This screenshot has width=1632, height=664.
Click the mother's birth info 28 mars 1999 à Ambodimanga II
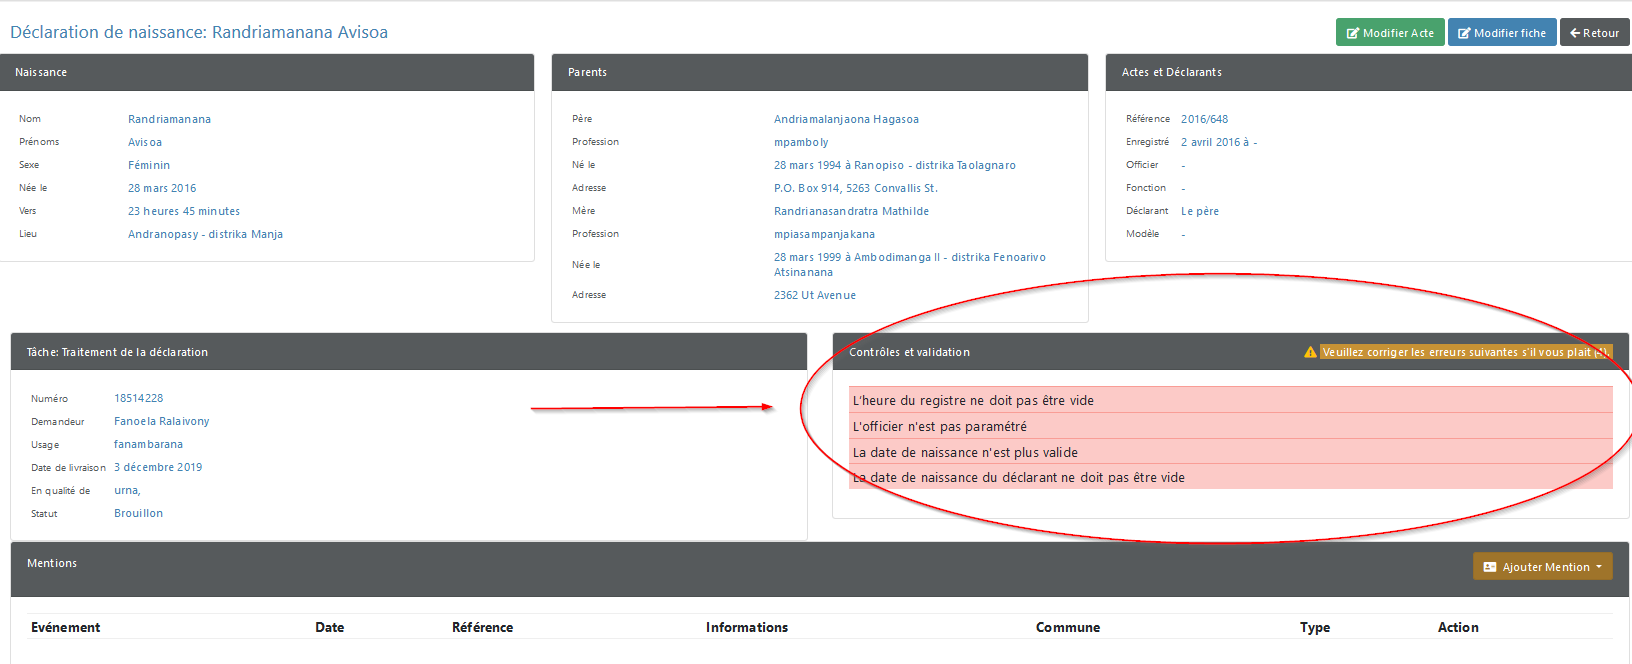coord(910,264)
